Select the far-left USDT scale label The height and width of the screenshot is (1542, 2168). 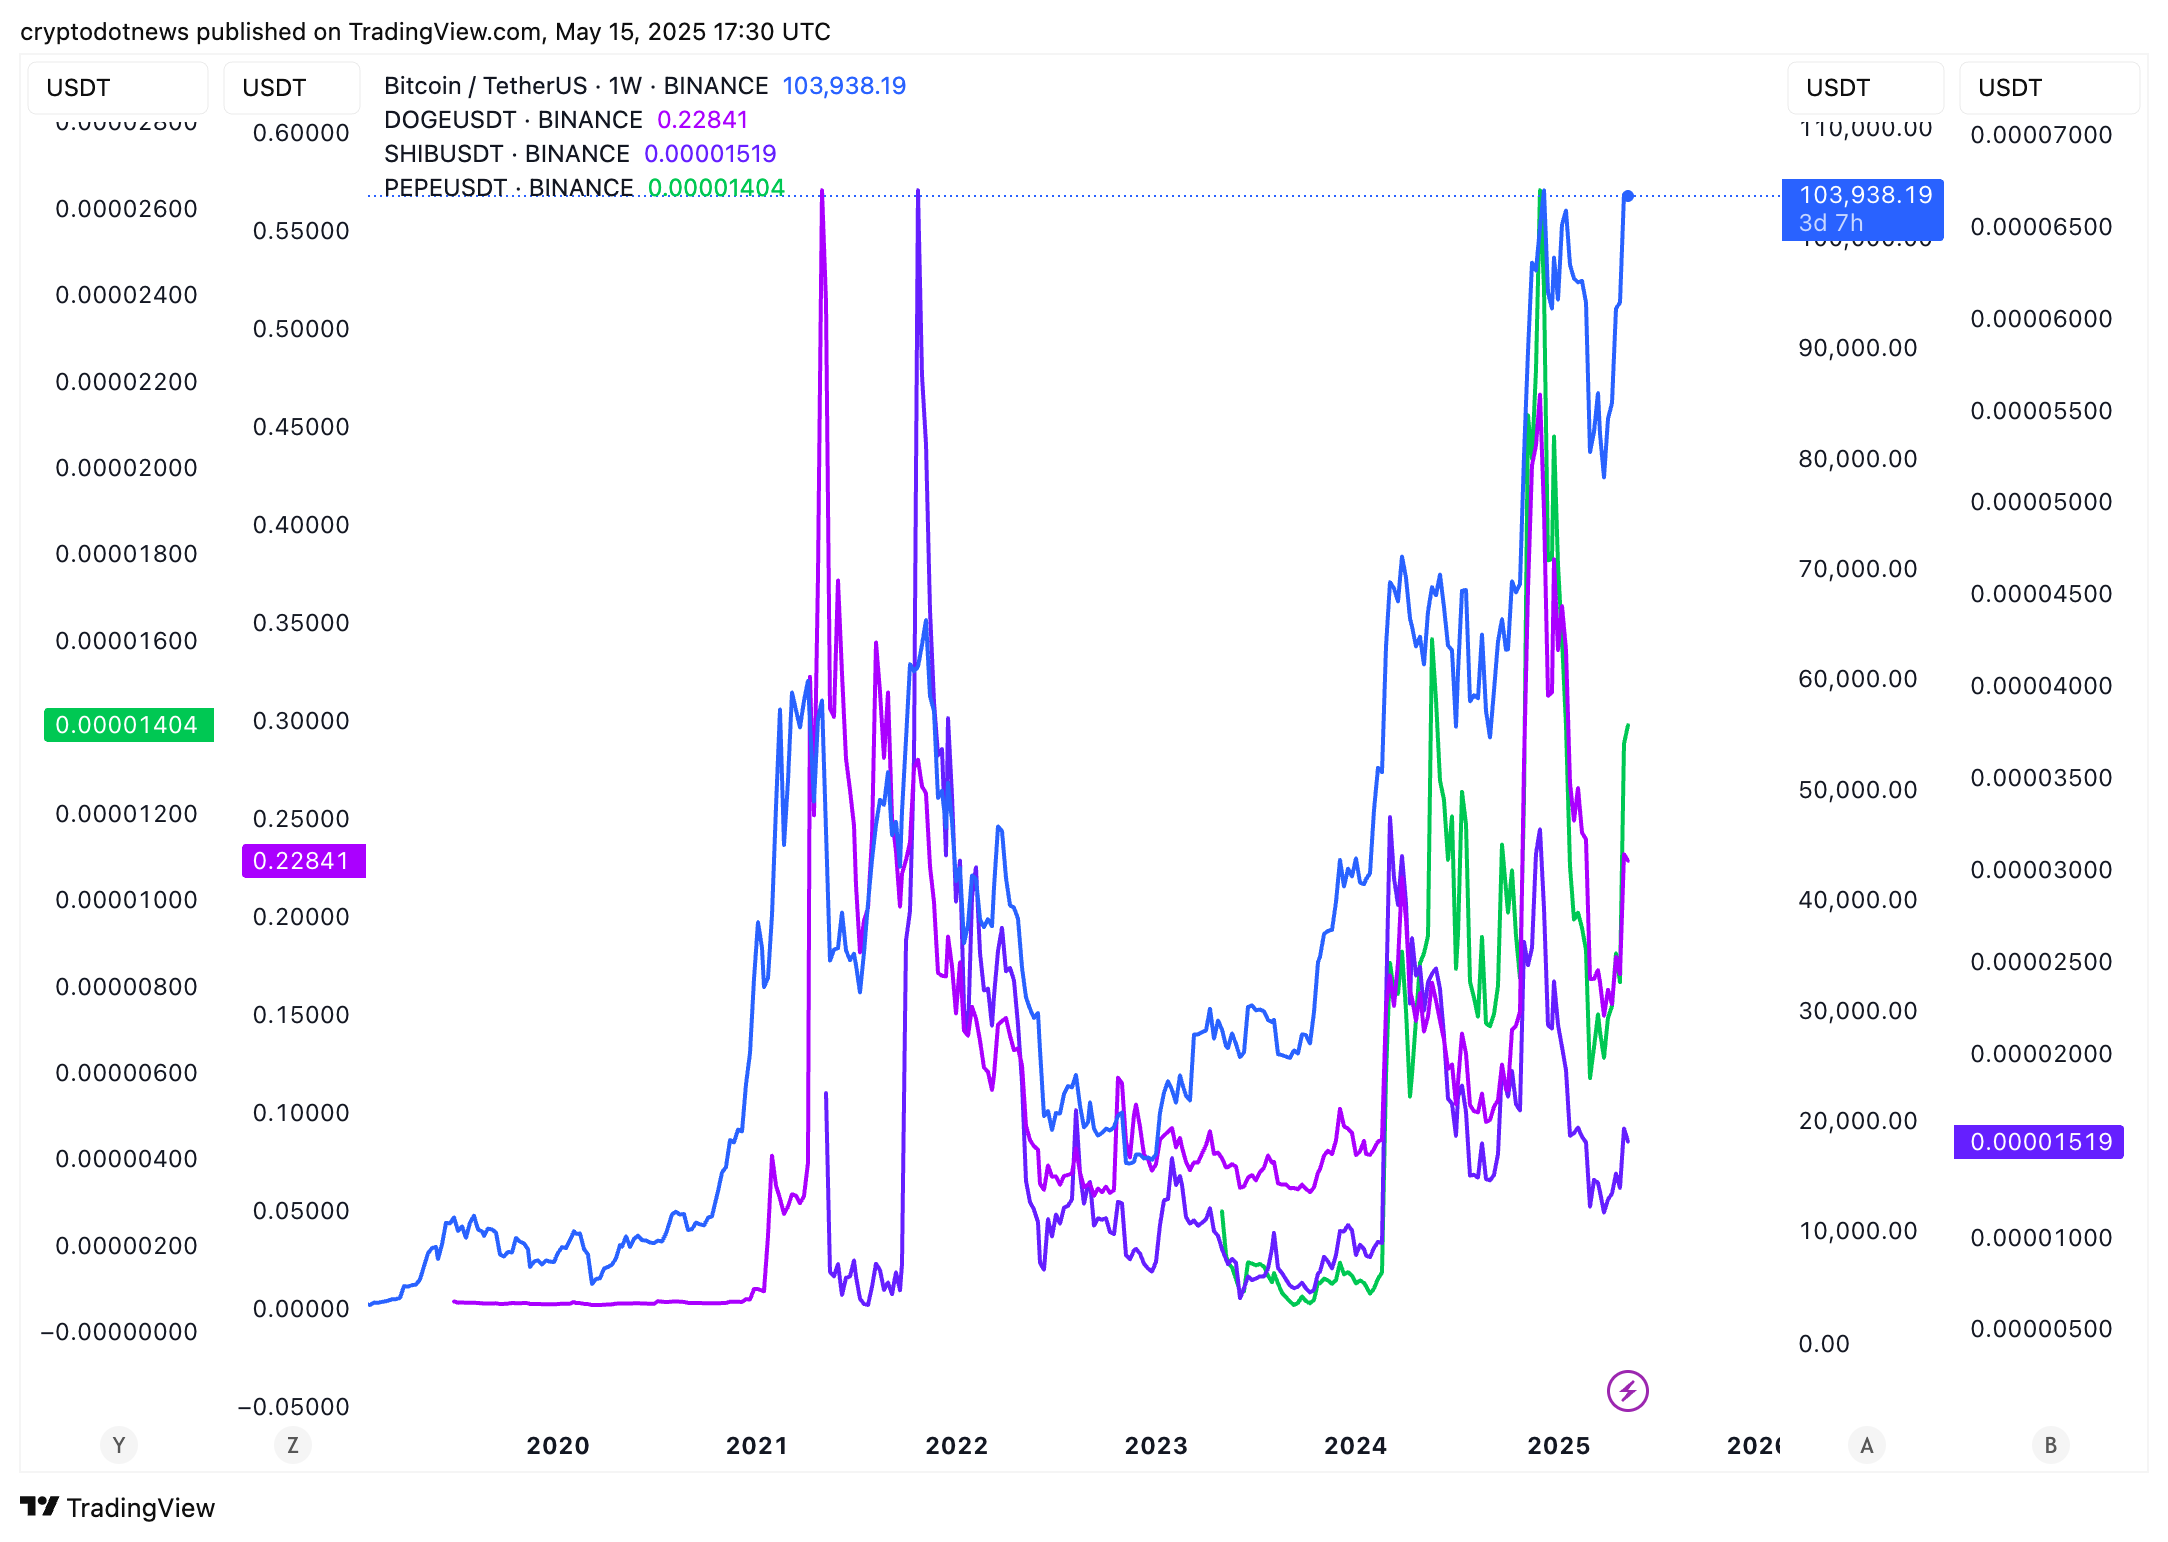117,87
